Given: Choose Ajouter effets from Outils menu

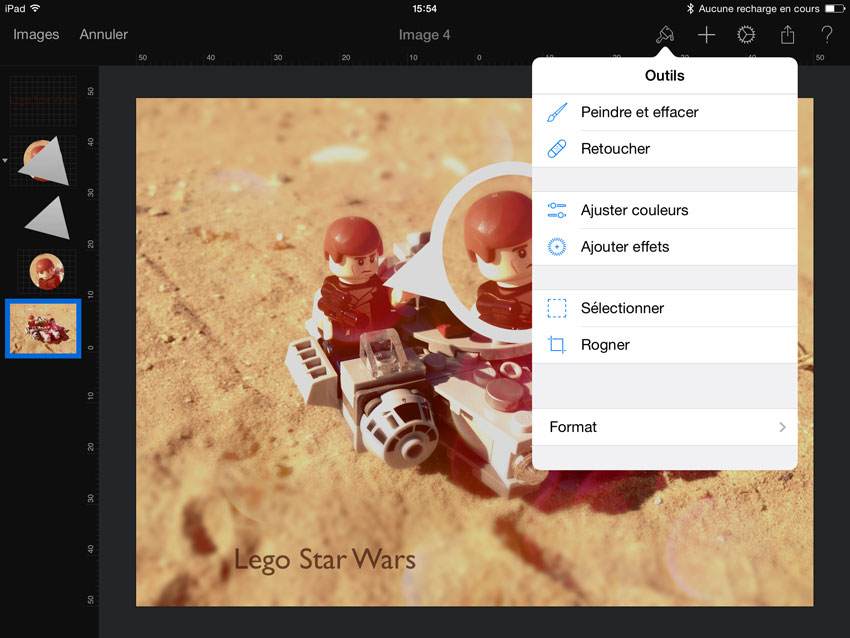Looking at the screenshot, I should (x=665, y=247).
